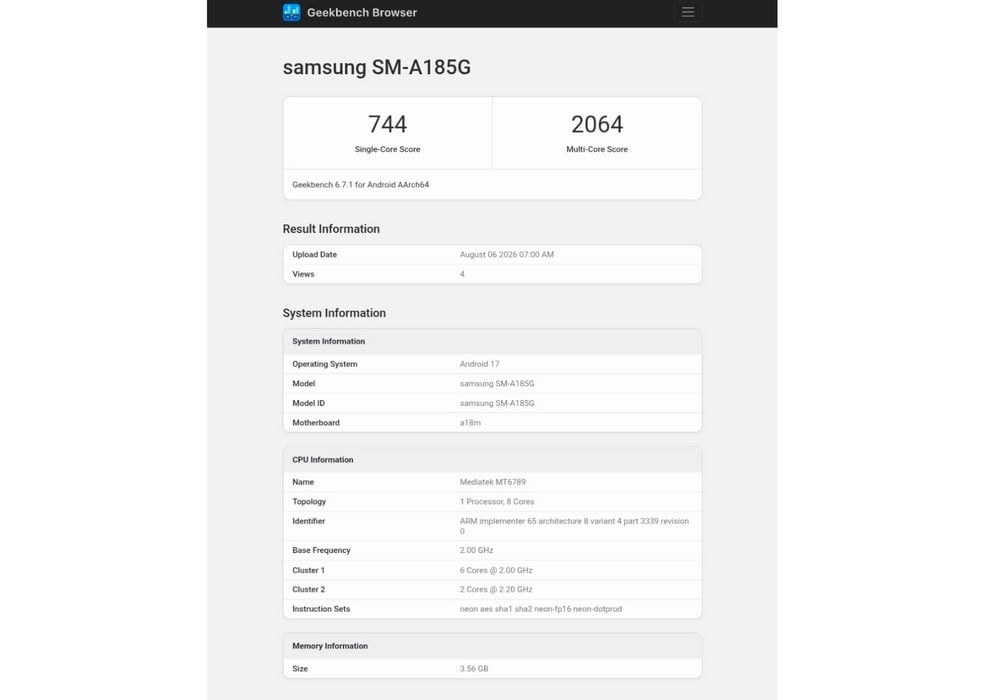Click the System Information section heading above the table
Screen dimensions: 1000x700
[334, 313]
